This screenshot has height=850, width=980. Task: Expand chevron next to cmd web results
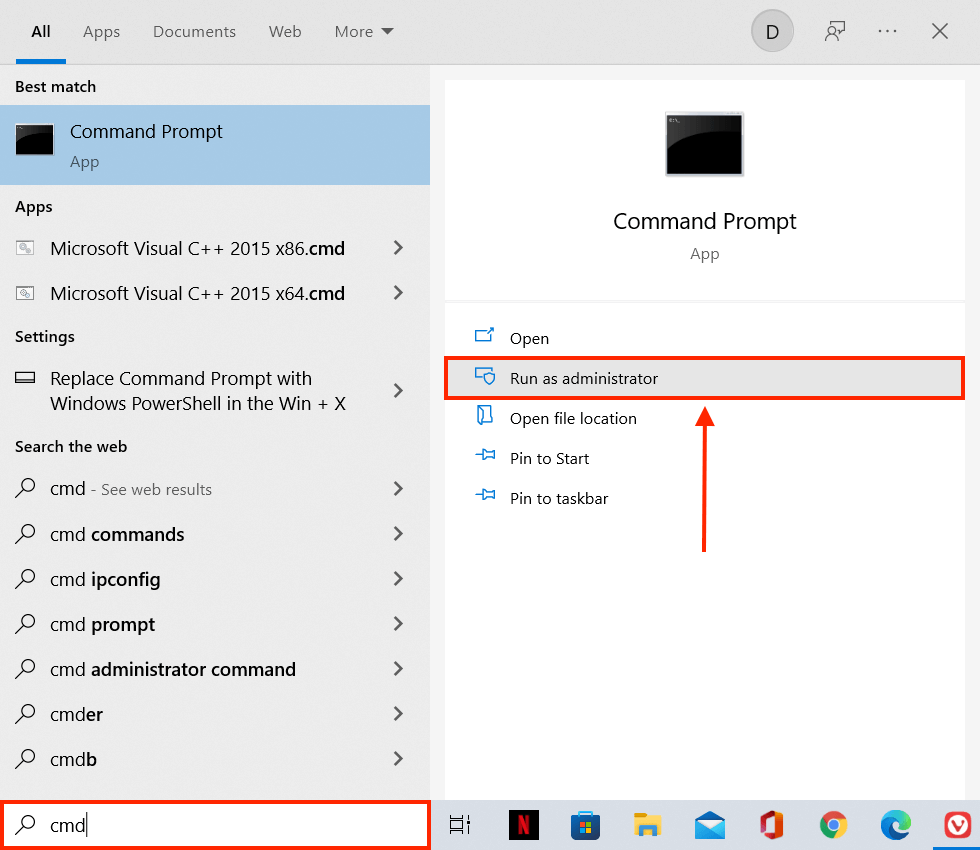pos(398,489)
